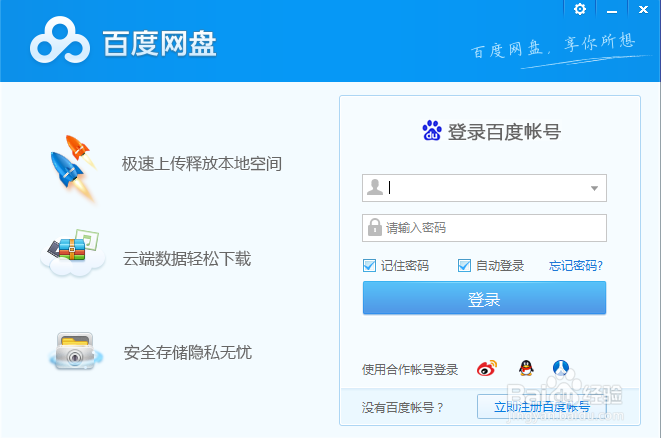Viewport: 661px width, 438px height.
Task: Click the 百度网盘 title text
Action: pyautogui.click(x=159, y=43)
